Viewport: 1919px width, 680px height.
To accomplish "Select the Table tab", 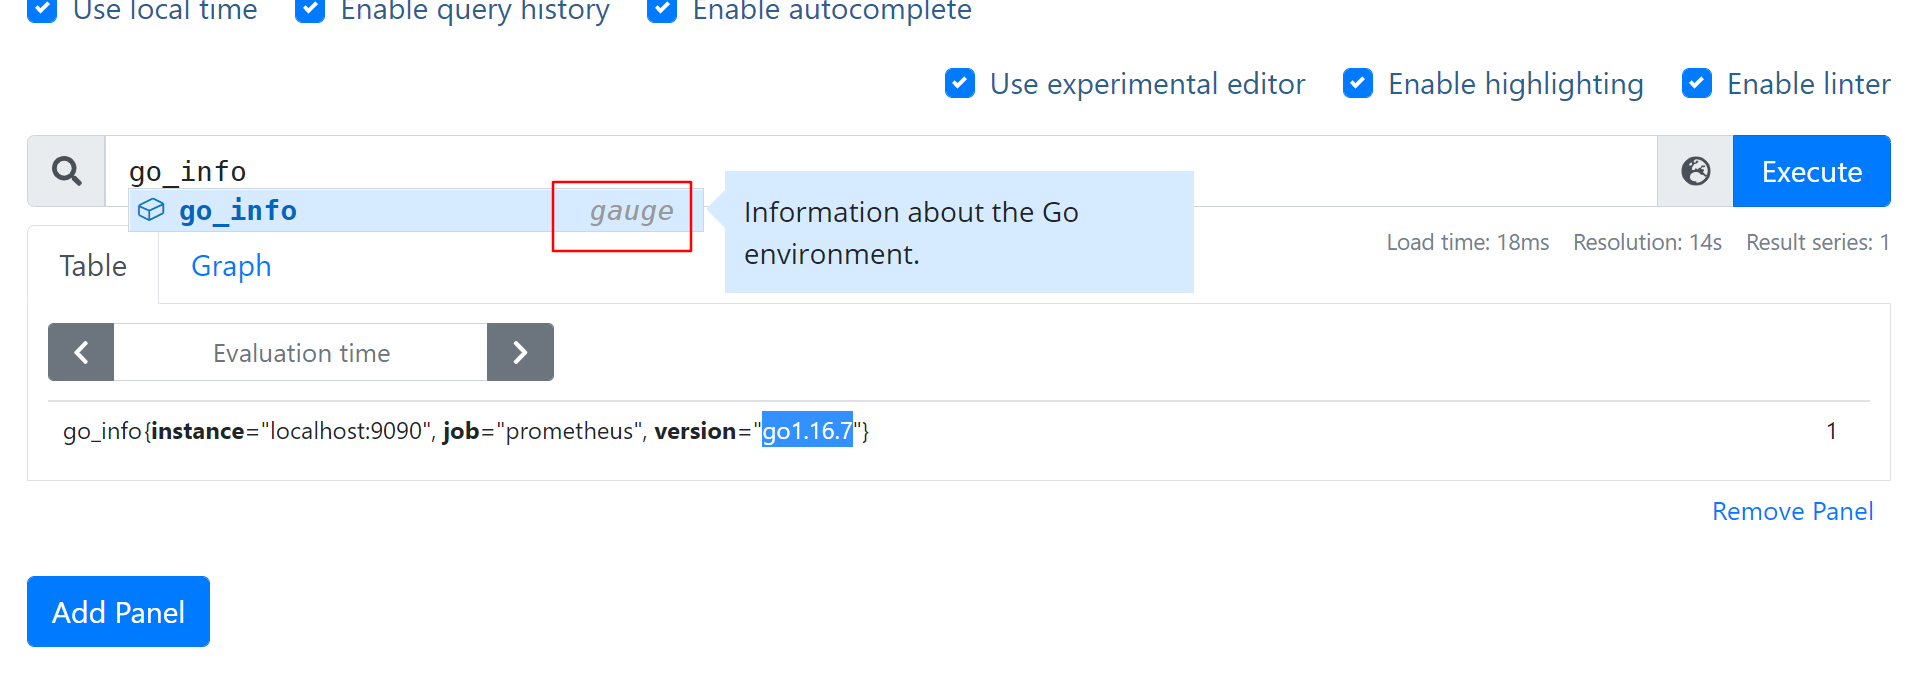I will click(x=93, y=266).
